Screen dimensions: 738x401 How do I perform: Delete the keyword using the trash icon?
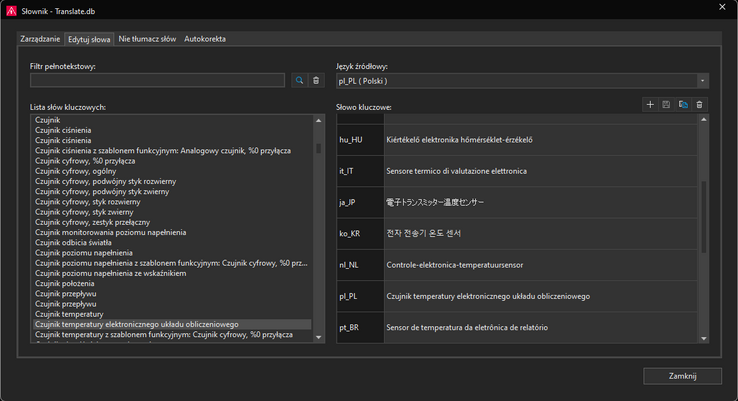tap(700, 104)
